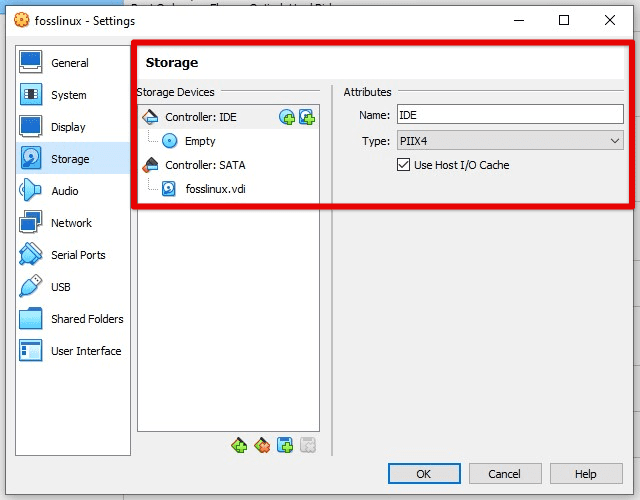The width and height of the screenshot is (640, 500).
Task: Minimize the fosslinux Settings window
Action: pyautogui.click(x=519, y=20)
